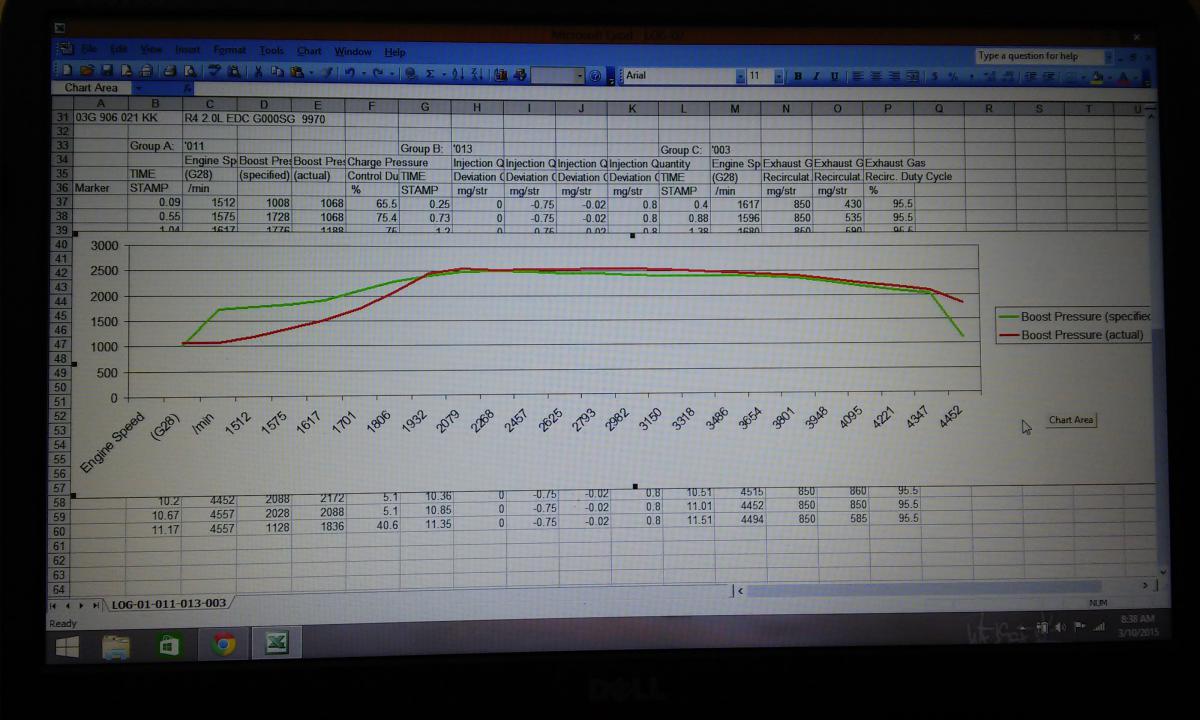The image size is (1200, 720).
Task: Click the Sort Ascending icon
Action: coord(456,74)
